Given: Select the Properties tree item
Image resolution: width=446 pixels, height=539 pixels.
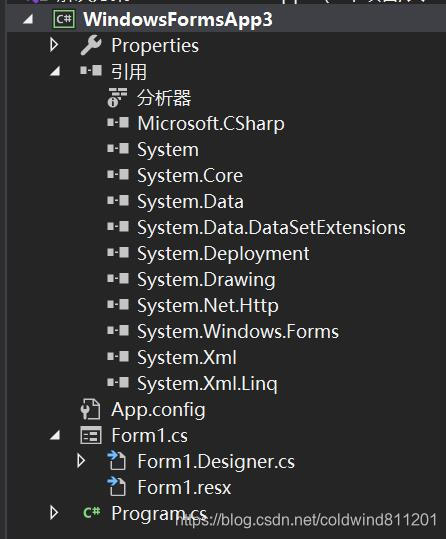Looking at the screenshot, I should [155, 46].
